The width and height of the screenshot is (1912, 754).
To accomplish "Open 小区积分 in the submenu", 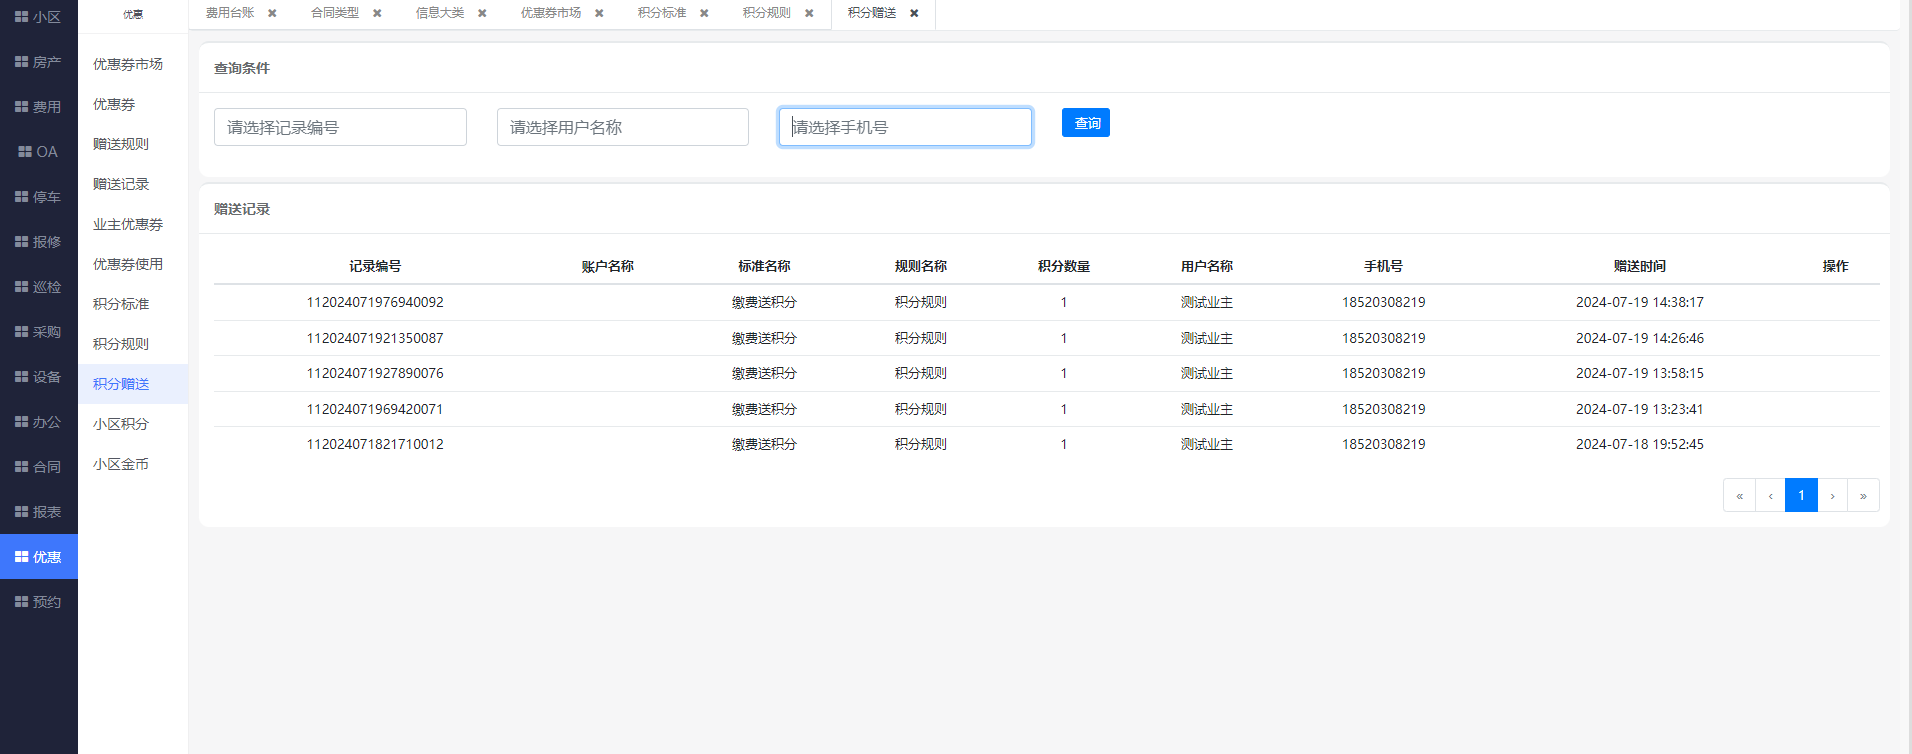I will [133, 424].
